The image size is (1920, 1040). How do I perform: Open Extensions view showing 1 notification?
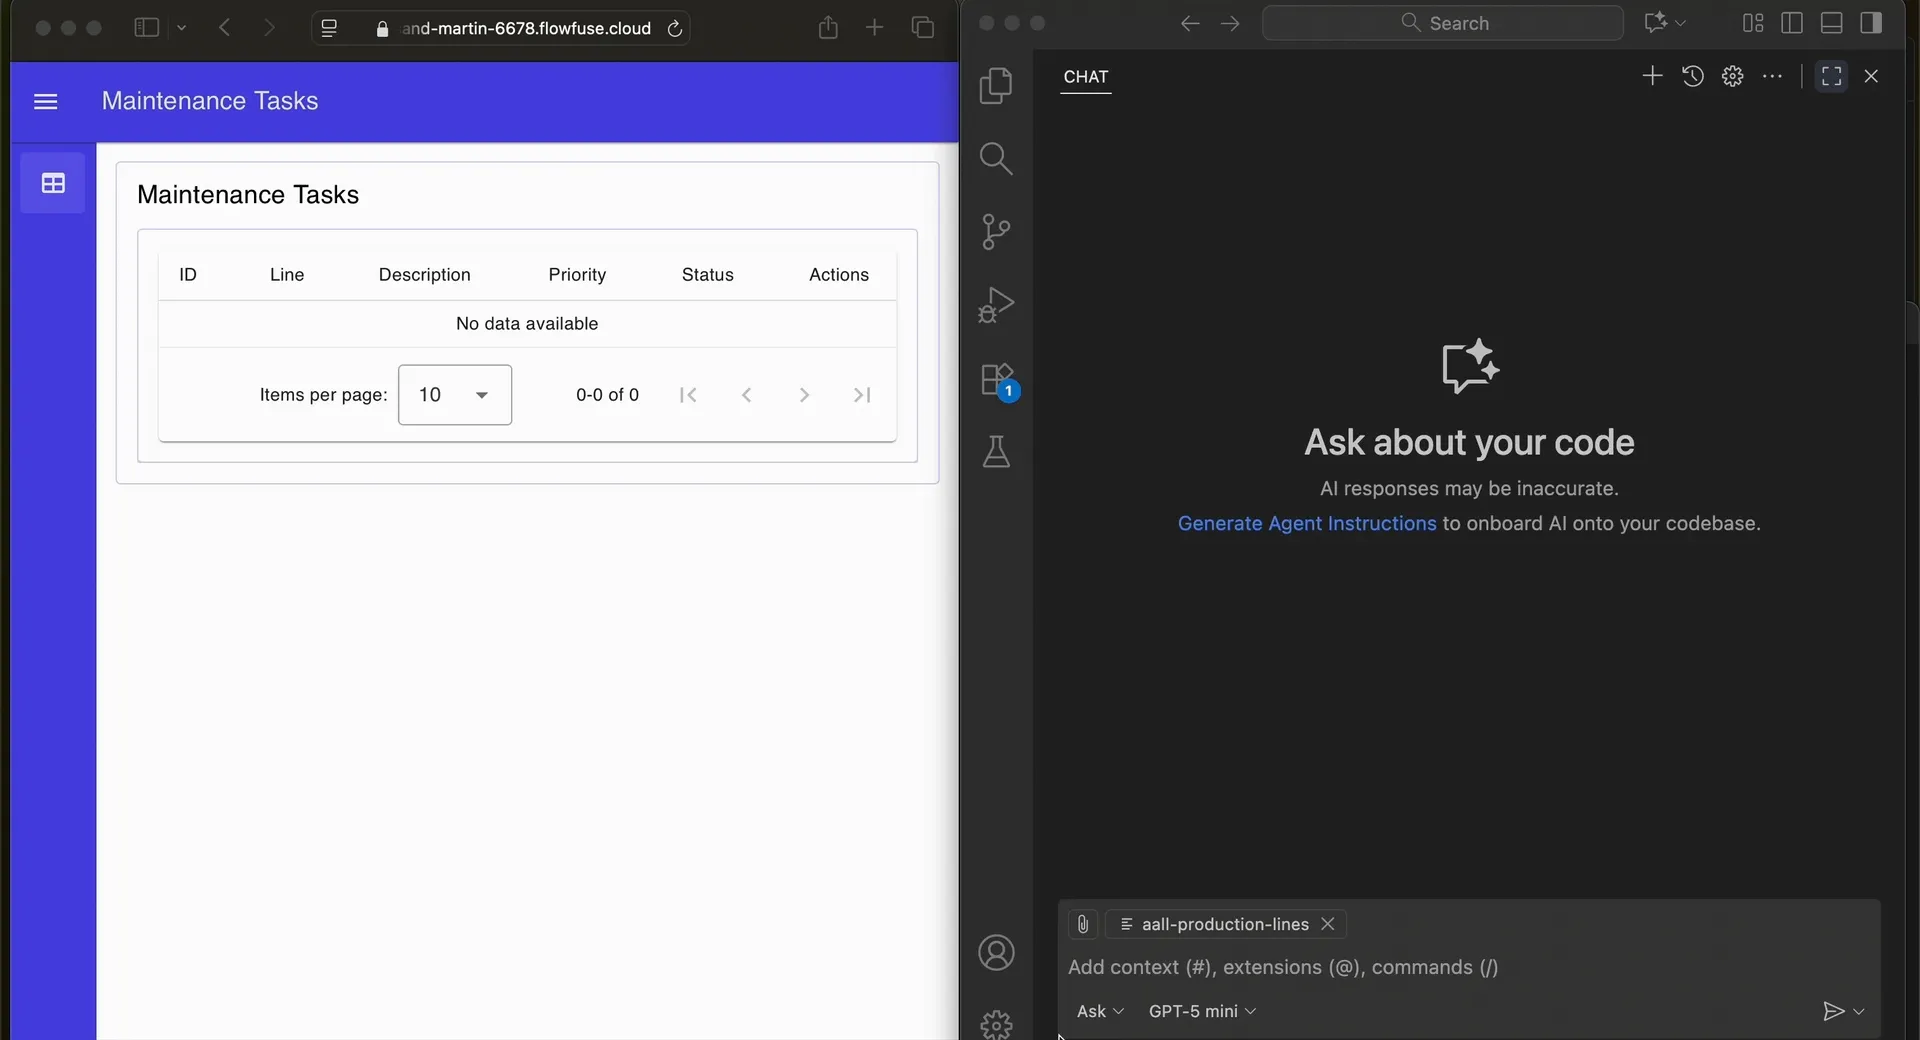click(x=996, y=380)
